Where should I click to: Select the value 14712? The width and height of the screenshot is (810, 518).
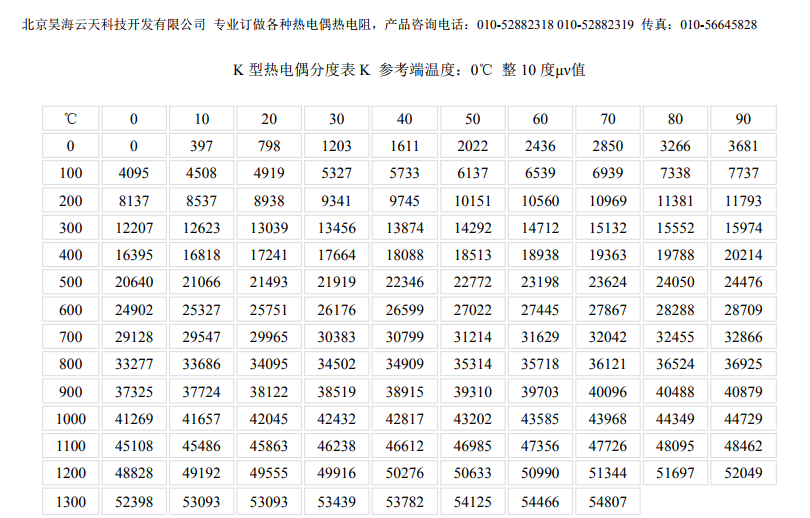pos(540,228)
